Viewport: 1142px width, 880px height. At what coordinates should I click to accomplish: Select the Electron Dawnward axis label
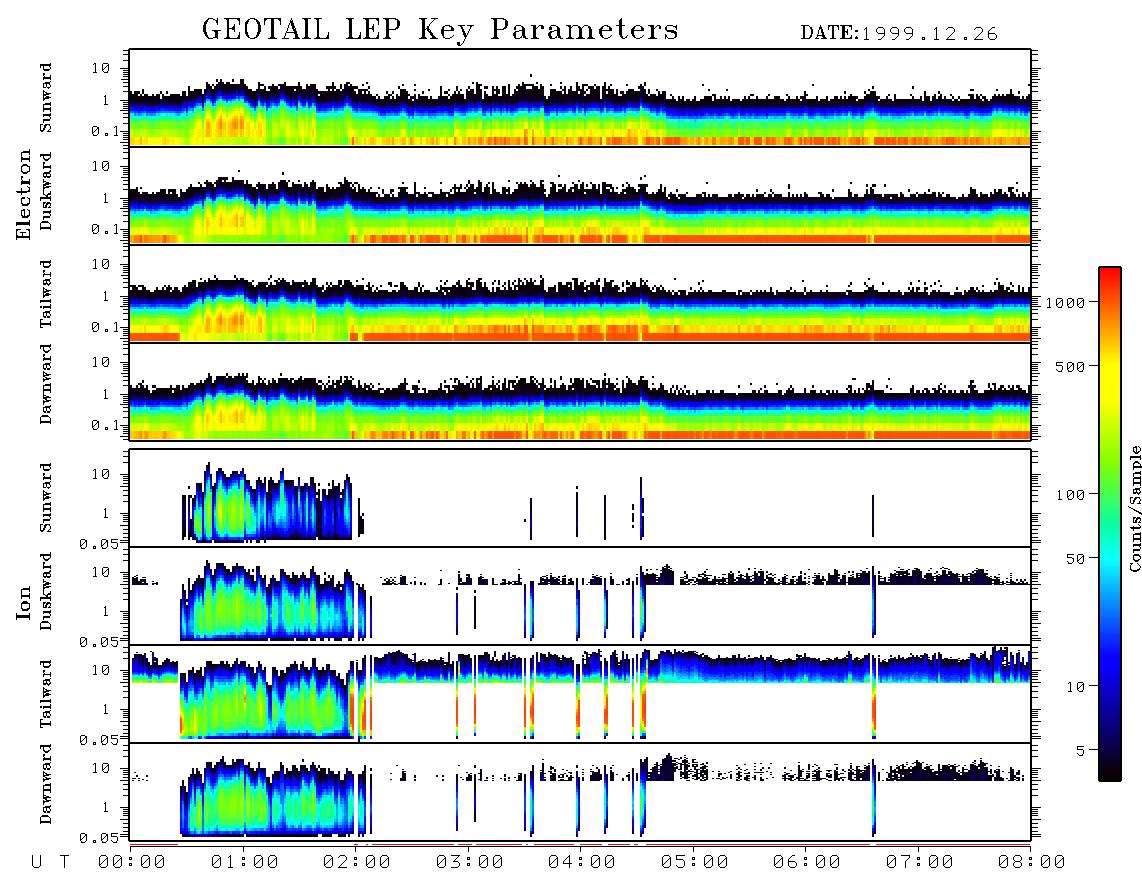point(46,385)
